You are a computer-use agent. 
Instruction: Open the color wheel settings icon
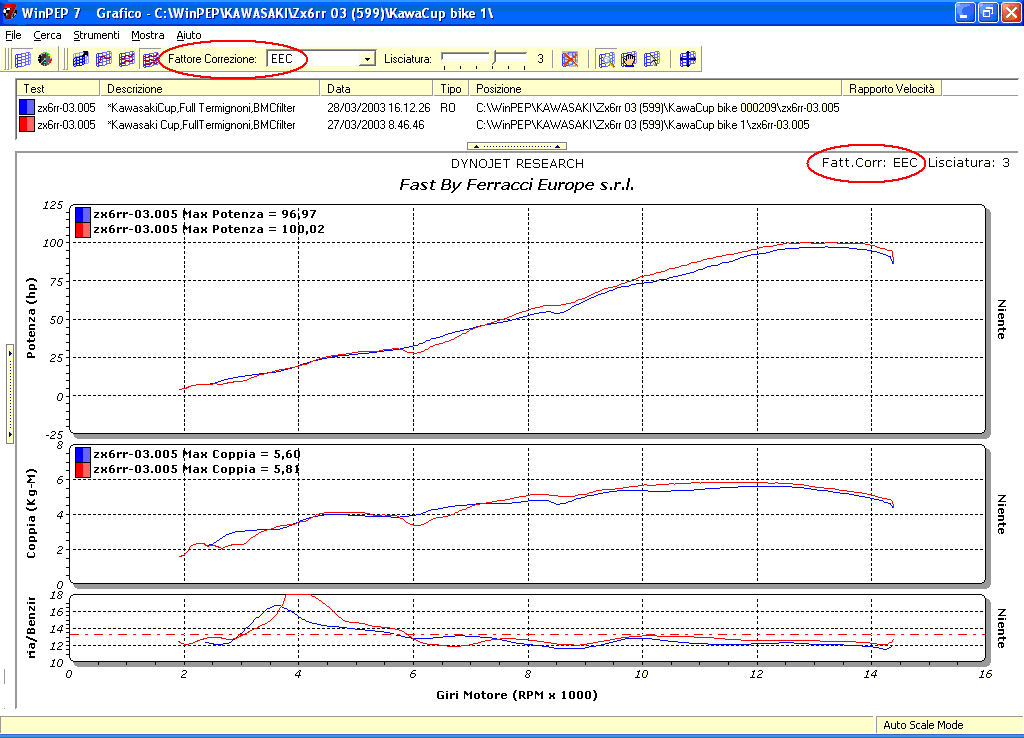(44, 59)
